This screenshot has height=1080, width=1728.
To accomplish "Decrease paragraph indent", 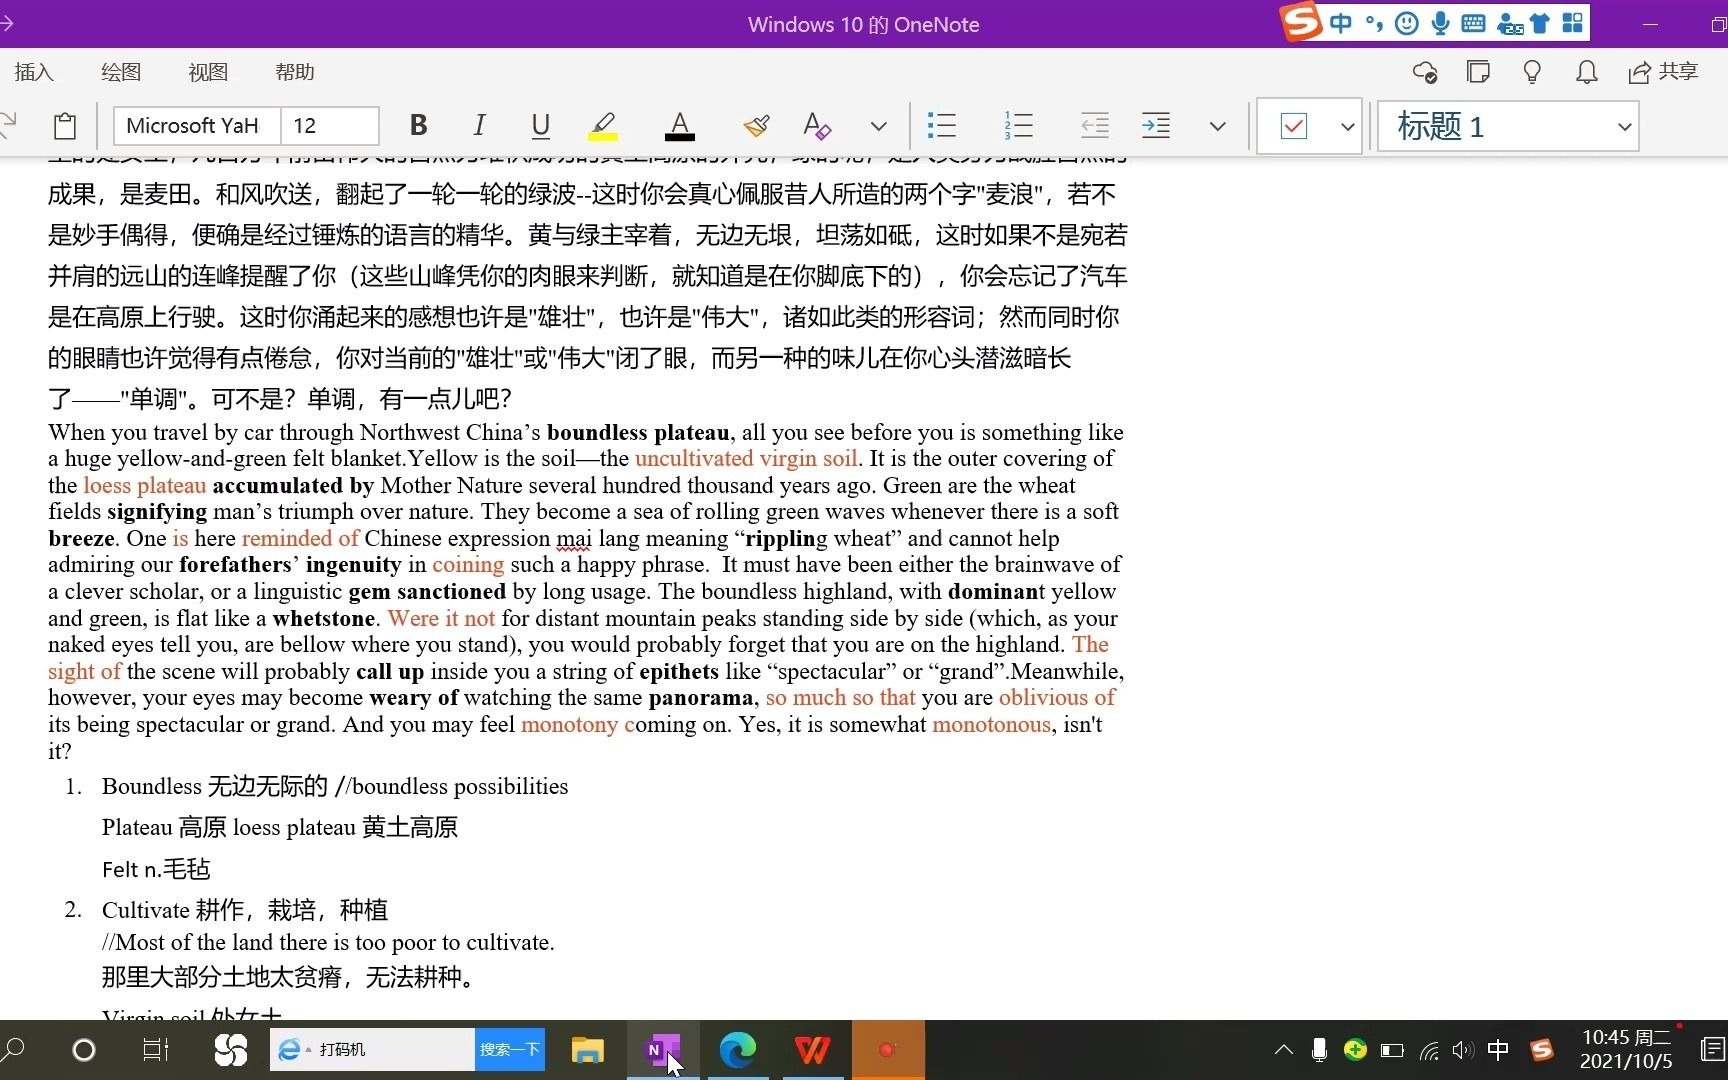I will [x=1095, y=126].
